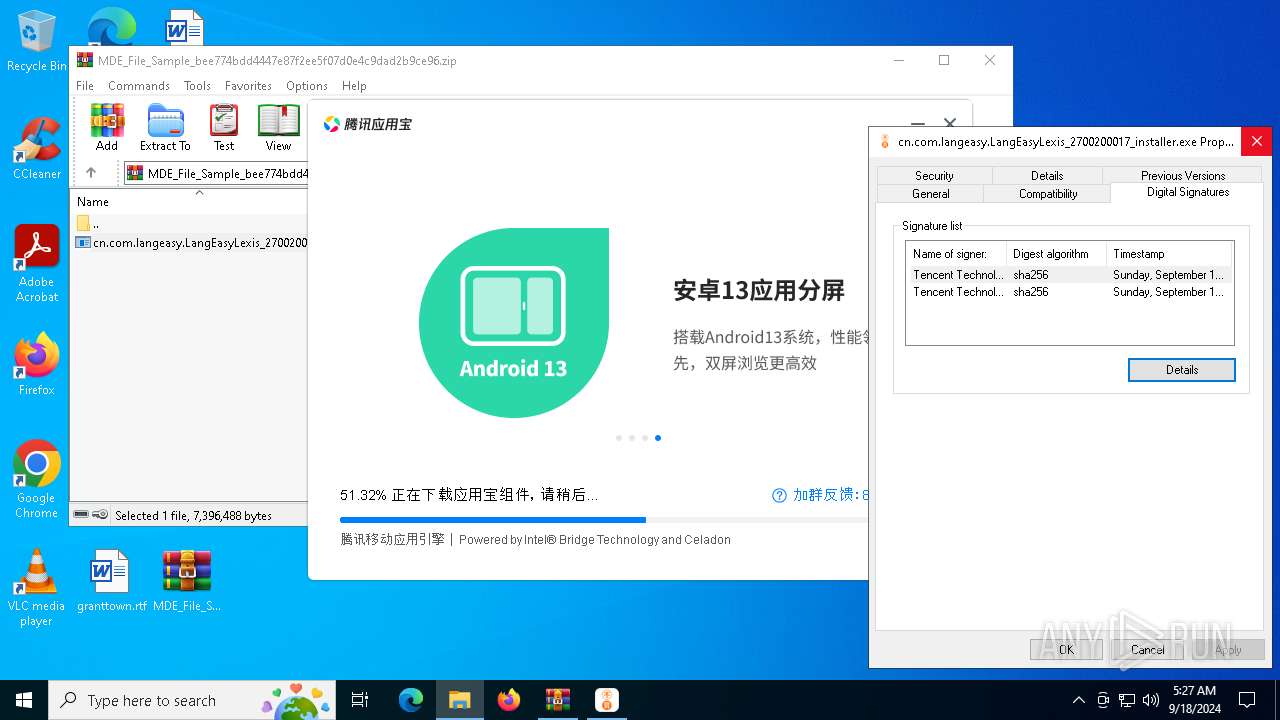Click the taskbar search box
This screenshot has width=1280, height=720.
(x=192, y=700)
